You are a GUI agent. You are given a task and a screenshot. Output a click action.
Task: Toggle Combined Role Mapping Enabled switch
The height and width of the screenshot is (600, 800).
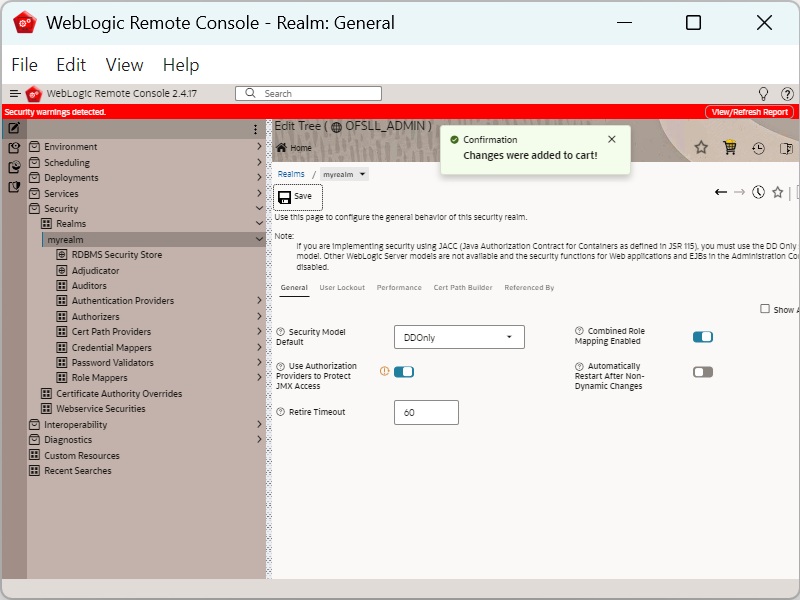tap(703, 337)
